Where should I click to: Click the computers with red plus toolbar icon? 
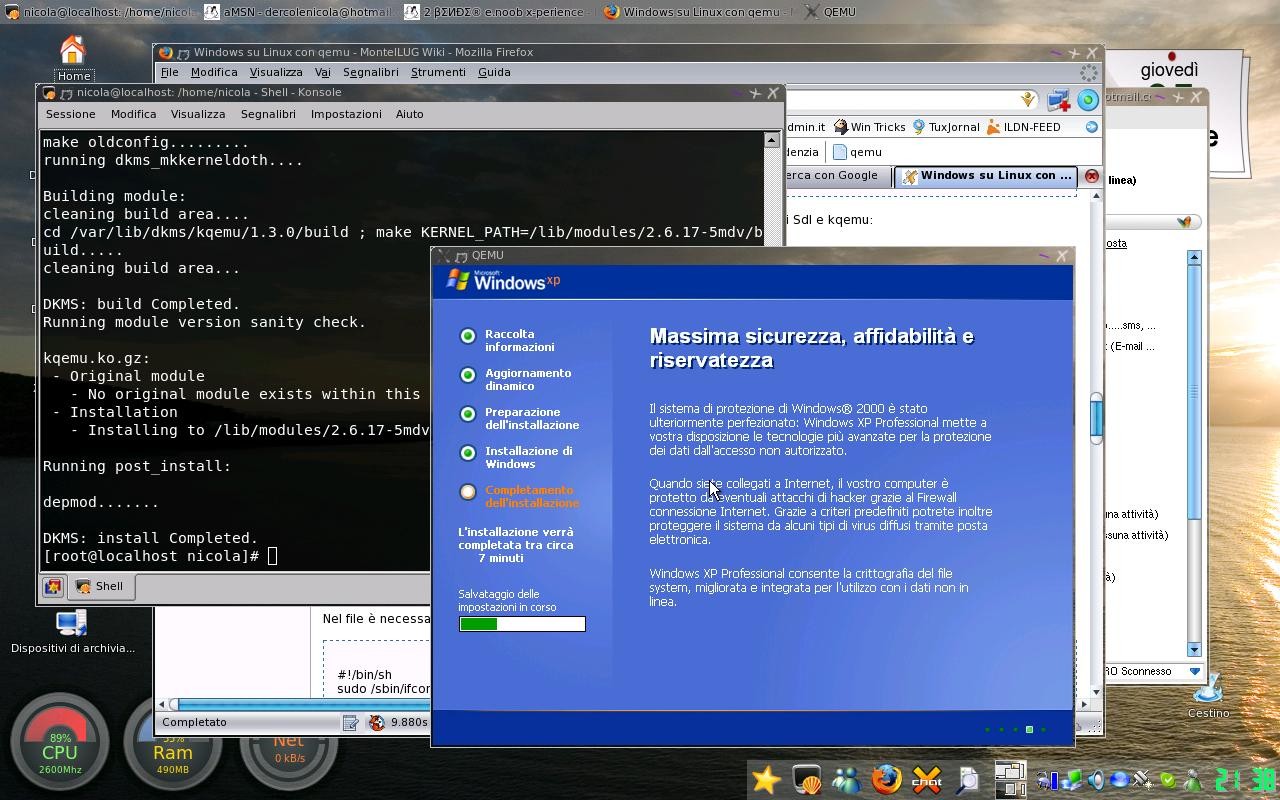pos(1059,99)
